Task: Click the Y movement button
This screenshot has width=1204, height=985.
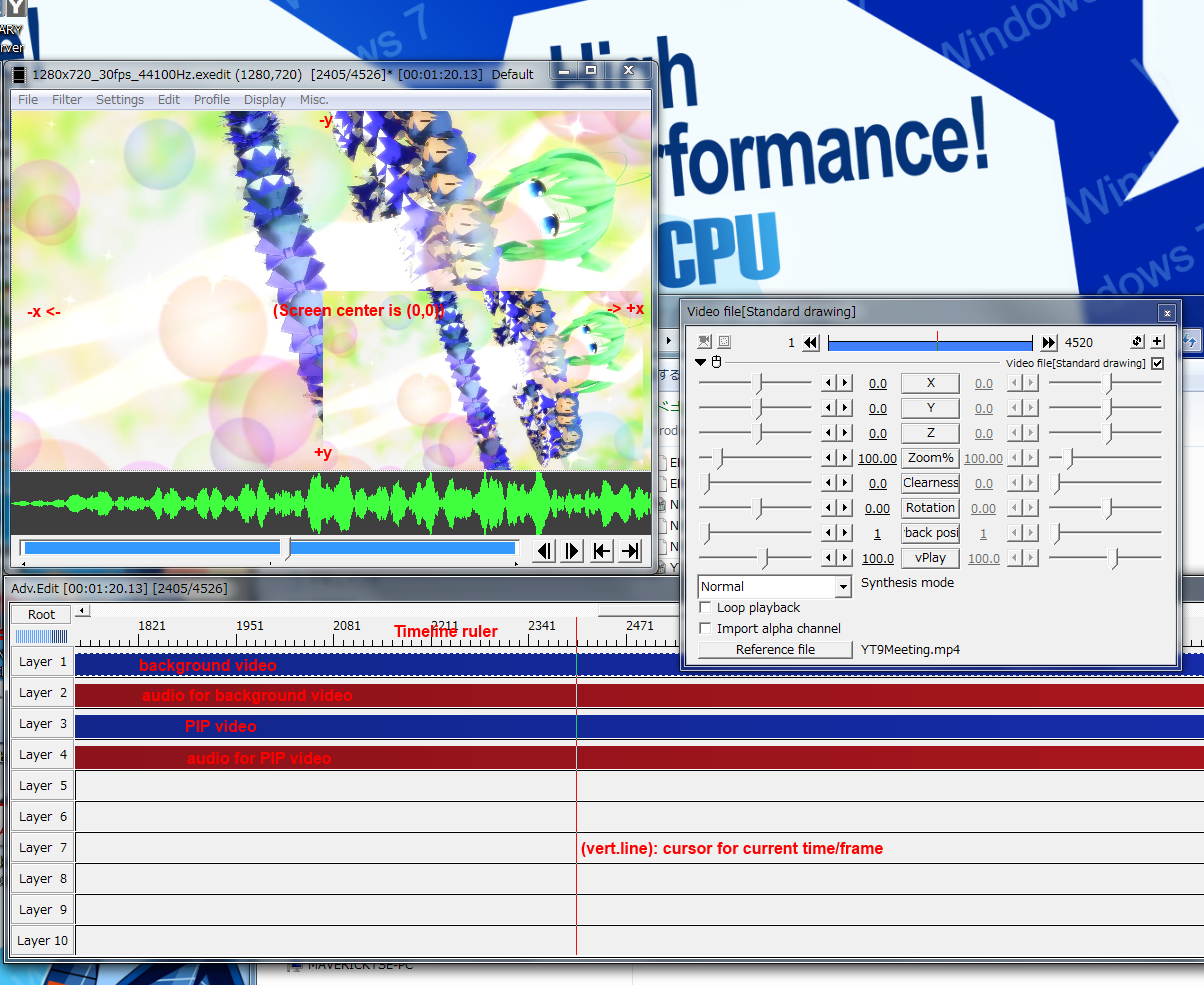Action: tap(930, 408)
